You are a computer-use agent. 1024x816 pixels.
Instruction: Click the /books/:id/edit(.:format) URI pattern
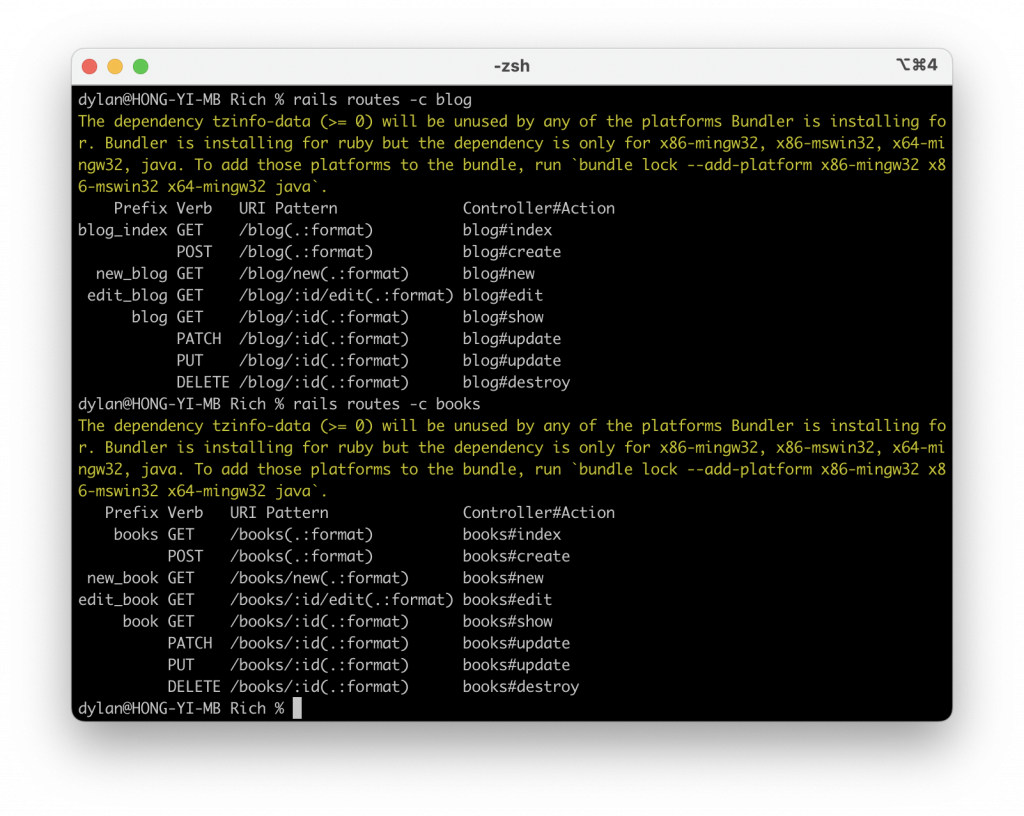click(x=342, y=600)
